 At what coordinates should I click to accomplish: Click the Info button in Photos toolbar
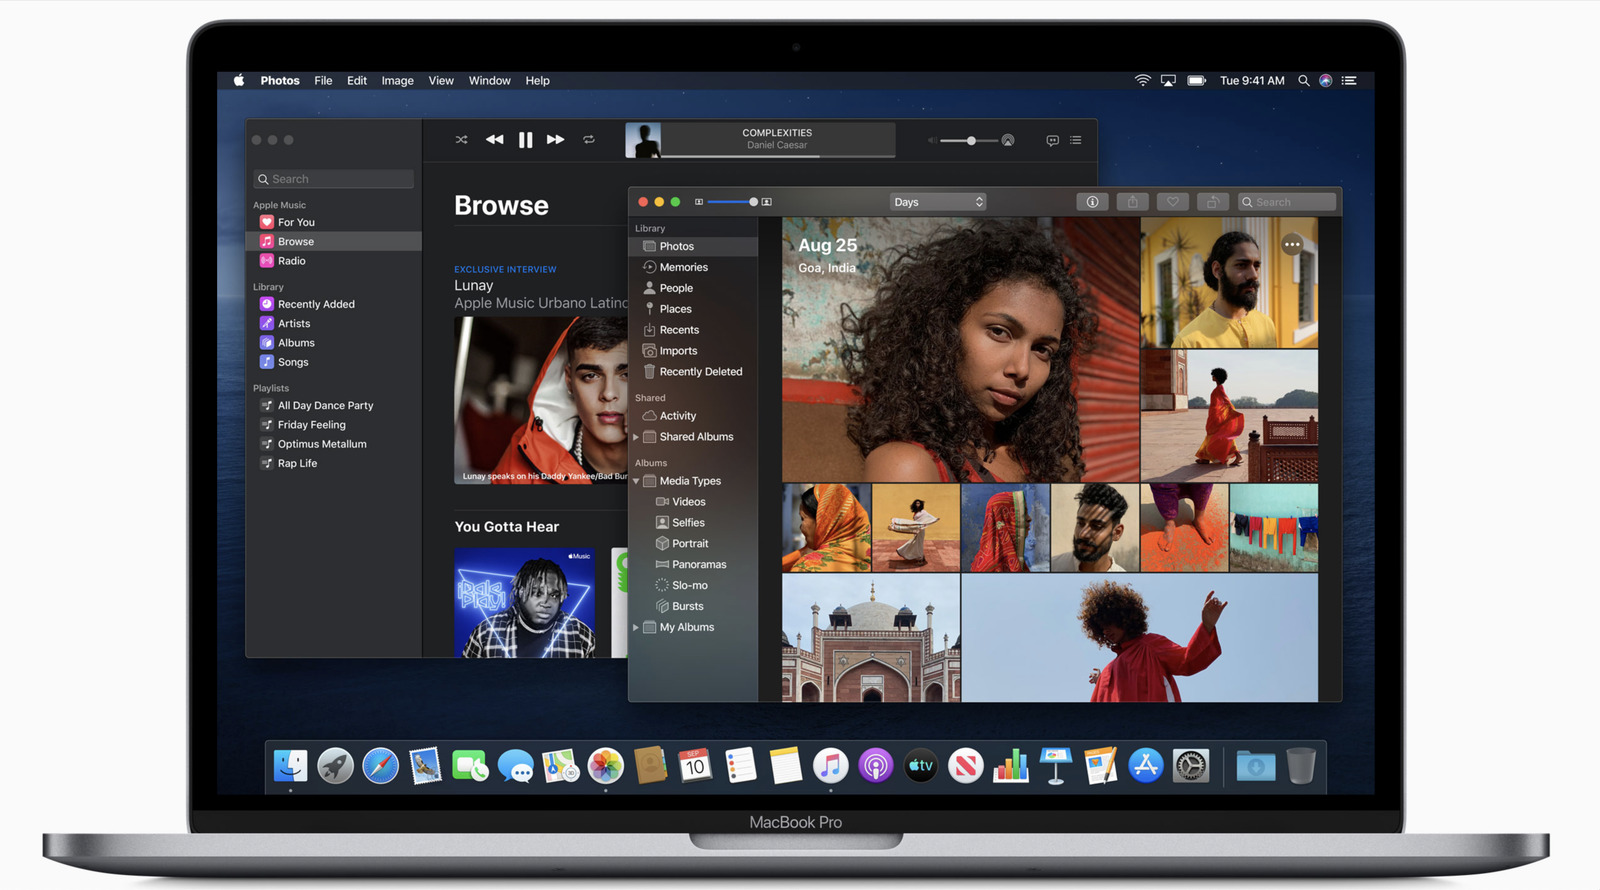click(1092, 202)
